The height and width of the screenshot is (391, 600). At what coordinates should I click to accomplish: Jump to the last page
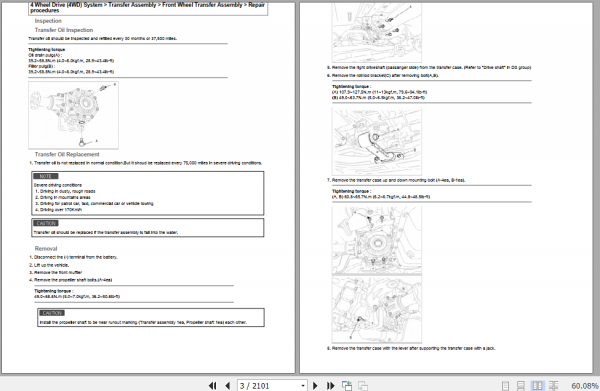tap(331, 386)
